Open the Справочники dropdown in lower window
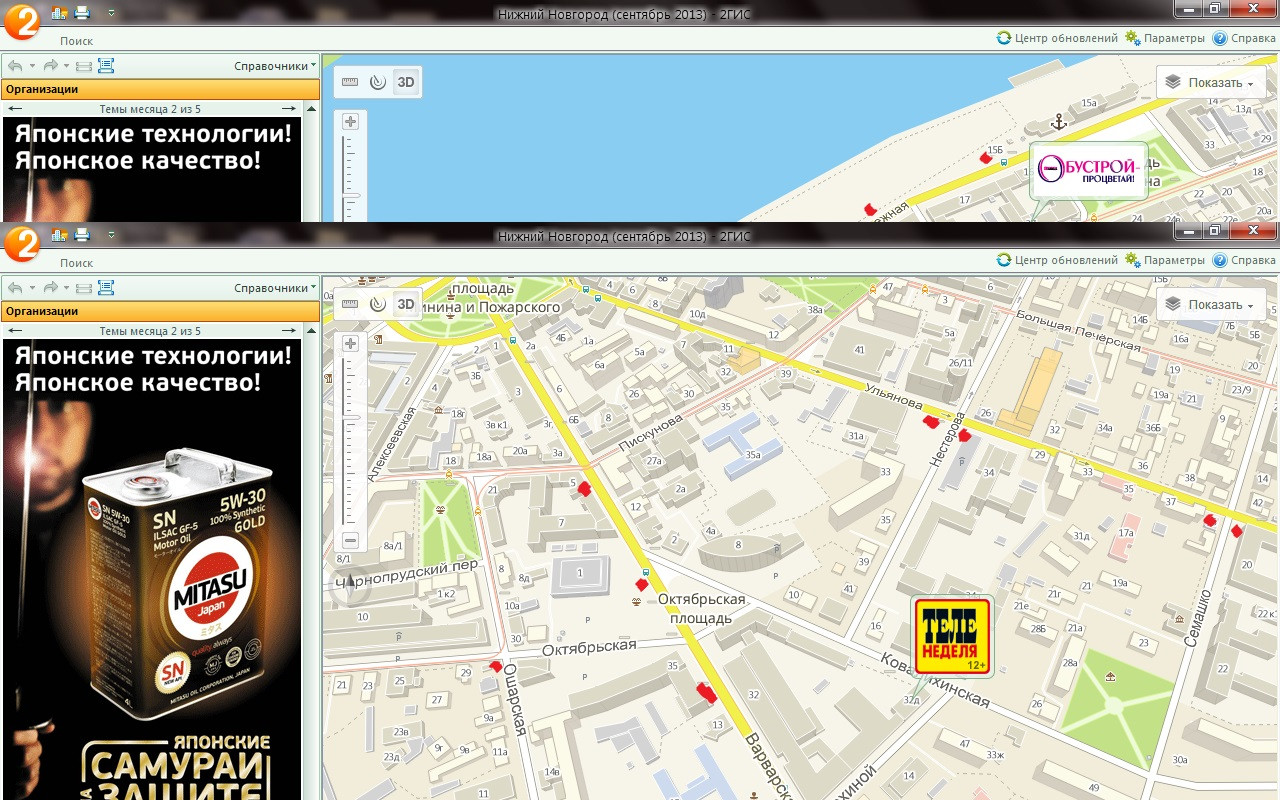The height and width of the screenshot is (800, 1280). pos(275,288)
